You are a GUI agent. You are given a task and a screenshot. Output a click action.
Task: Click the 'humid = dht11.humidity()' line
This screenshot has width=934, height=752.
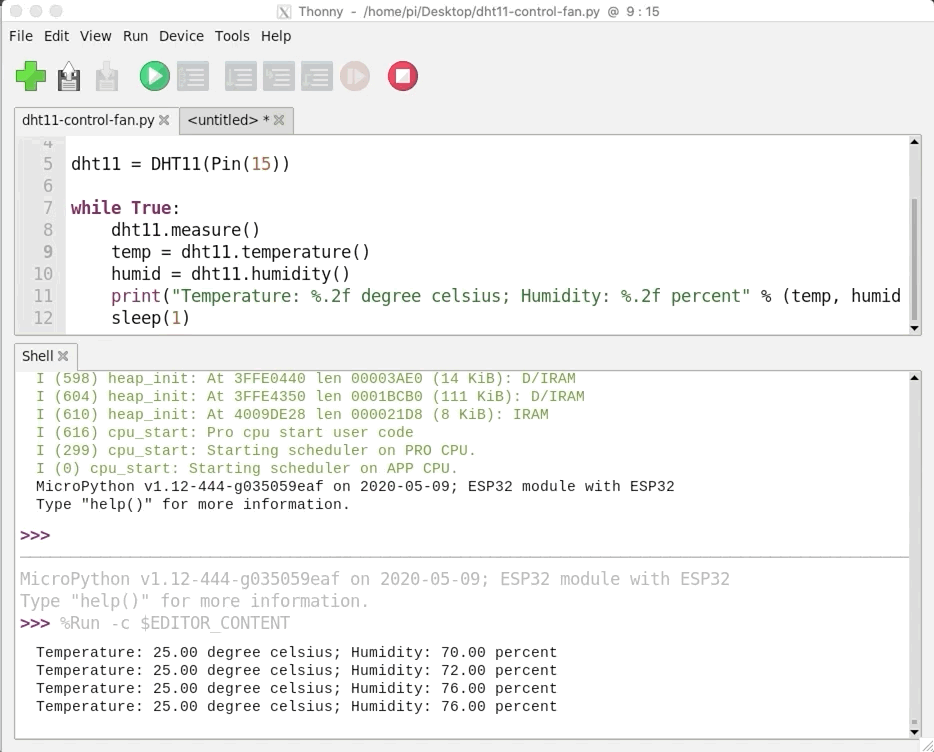click(231, 274)
